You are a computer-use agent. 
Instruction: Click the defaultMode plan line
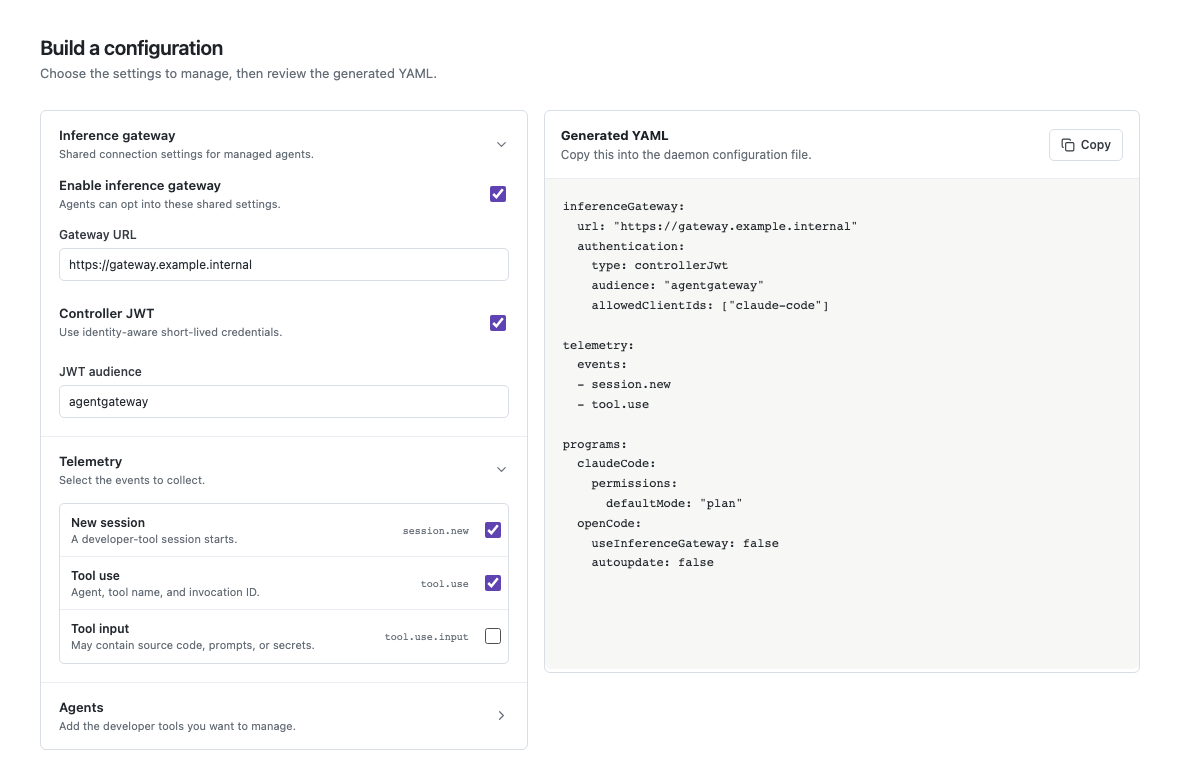(x=674, y=503)
